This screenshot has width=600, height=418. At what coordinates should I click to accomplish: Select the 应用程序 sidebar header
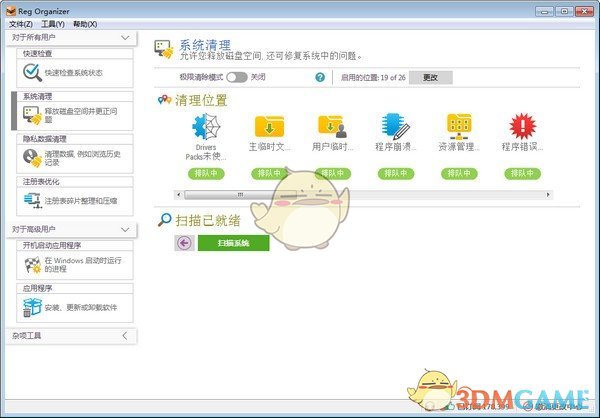point(75,288)
